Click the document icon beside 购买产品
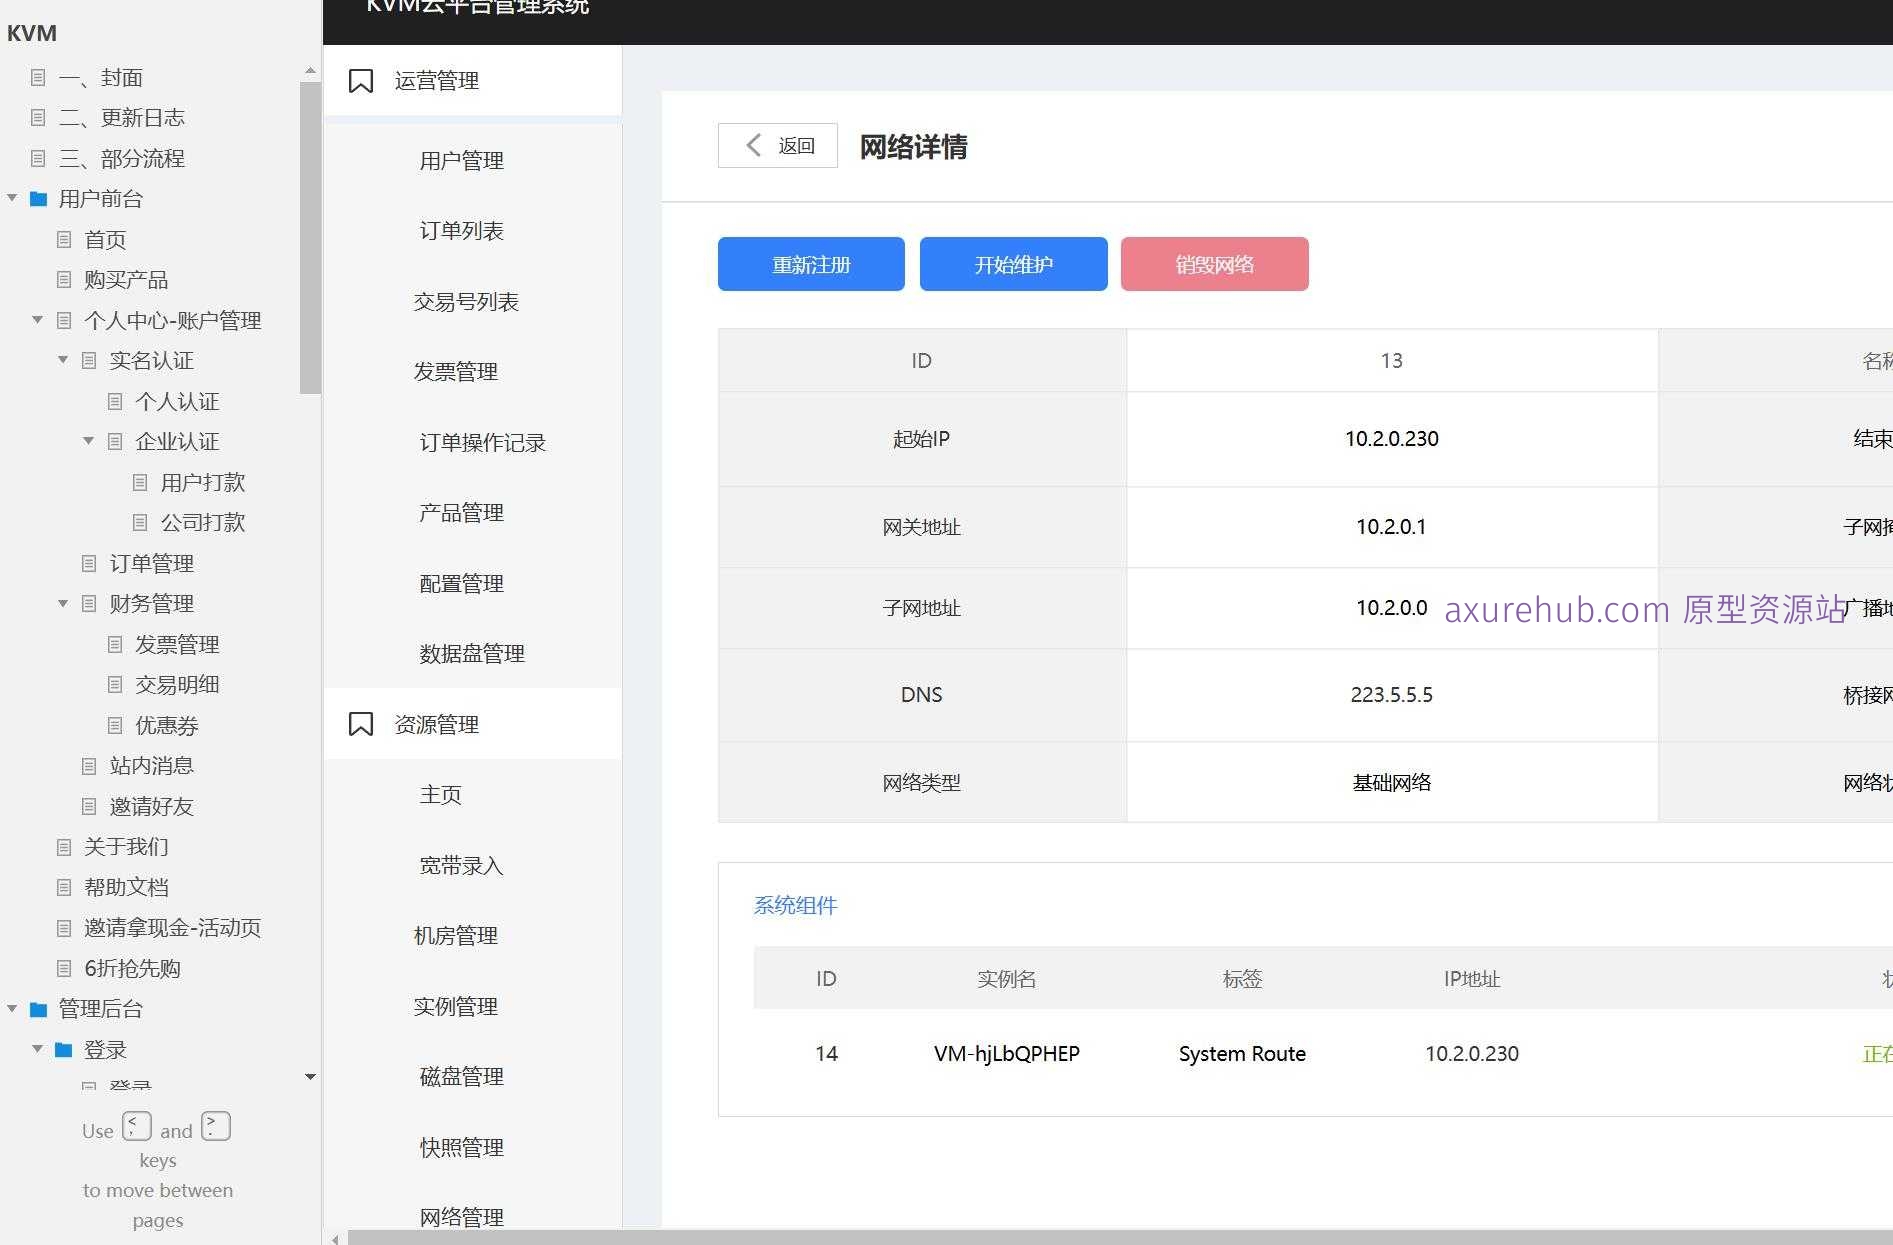This screenshot has height=1245, width=1893. pyautogui.click(x=62, y=280)
